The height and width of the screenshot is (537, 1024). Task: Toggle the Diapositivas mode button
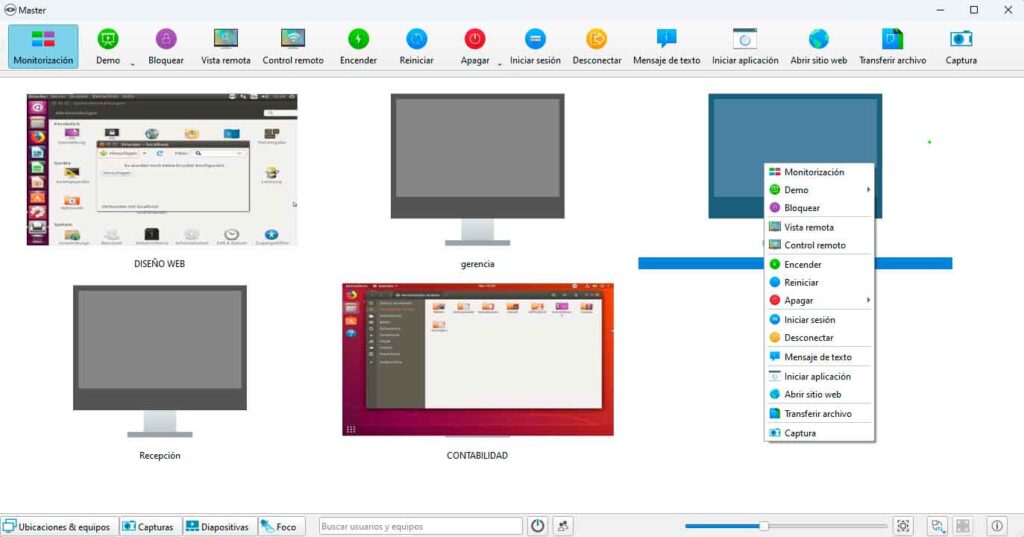[217, 526]
